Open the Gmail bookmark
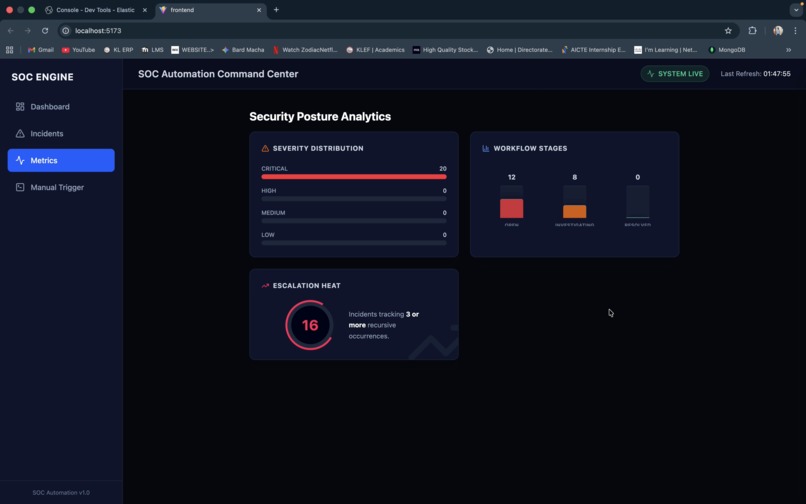 point(41,50)
